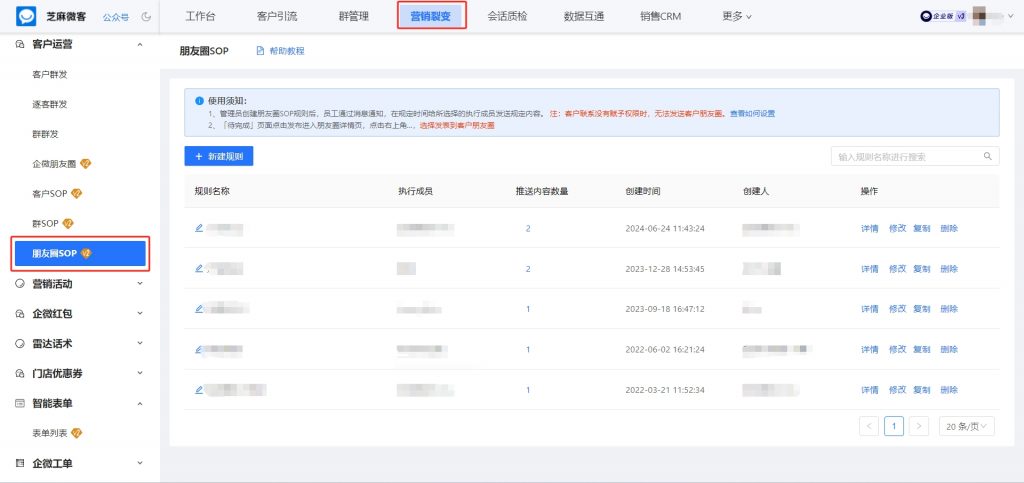Click edit pencil icon of 2024-06-24 rule

tap(199, 229)
